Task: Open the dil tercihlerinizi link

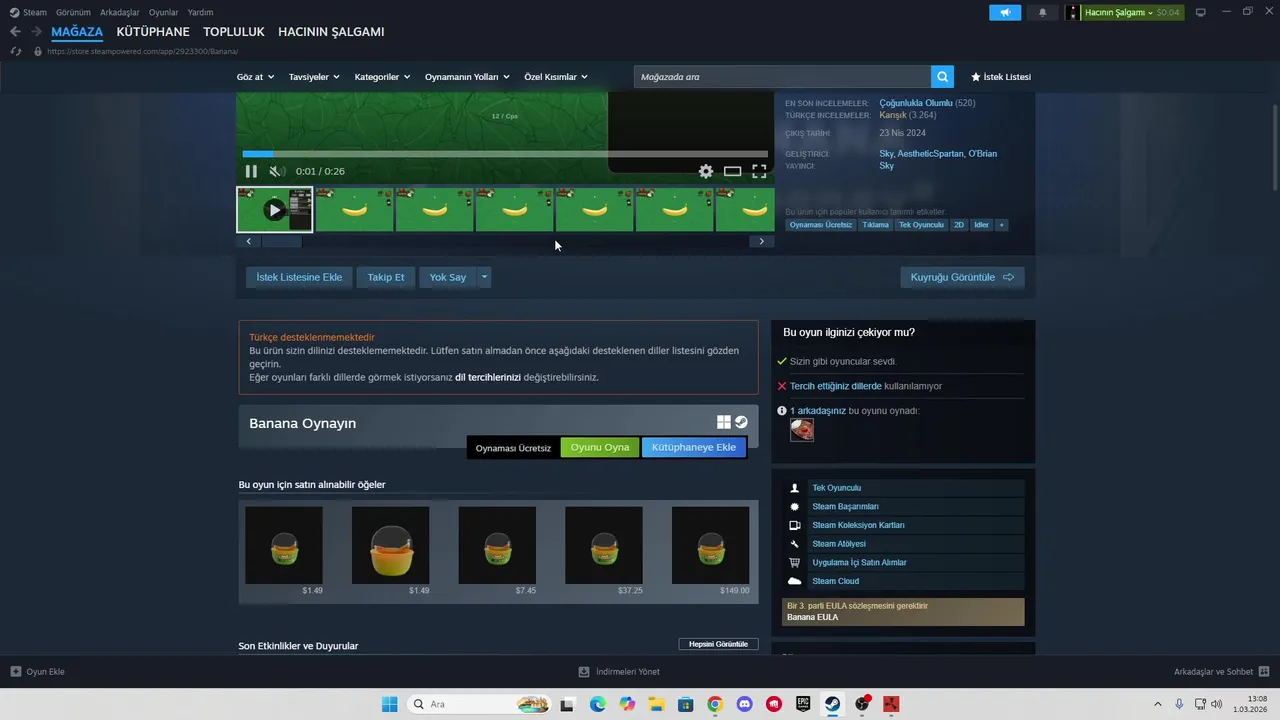Action: pyautogui.click(x=488, y=377)
